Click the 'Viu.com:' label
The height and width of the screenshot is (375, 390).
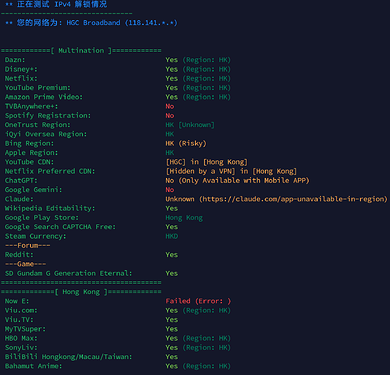tap(21, 311)
